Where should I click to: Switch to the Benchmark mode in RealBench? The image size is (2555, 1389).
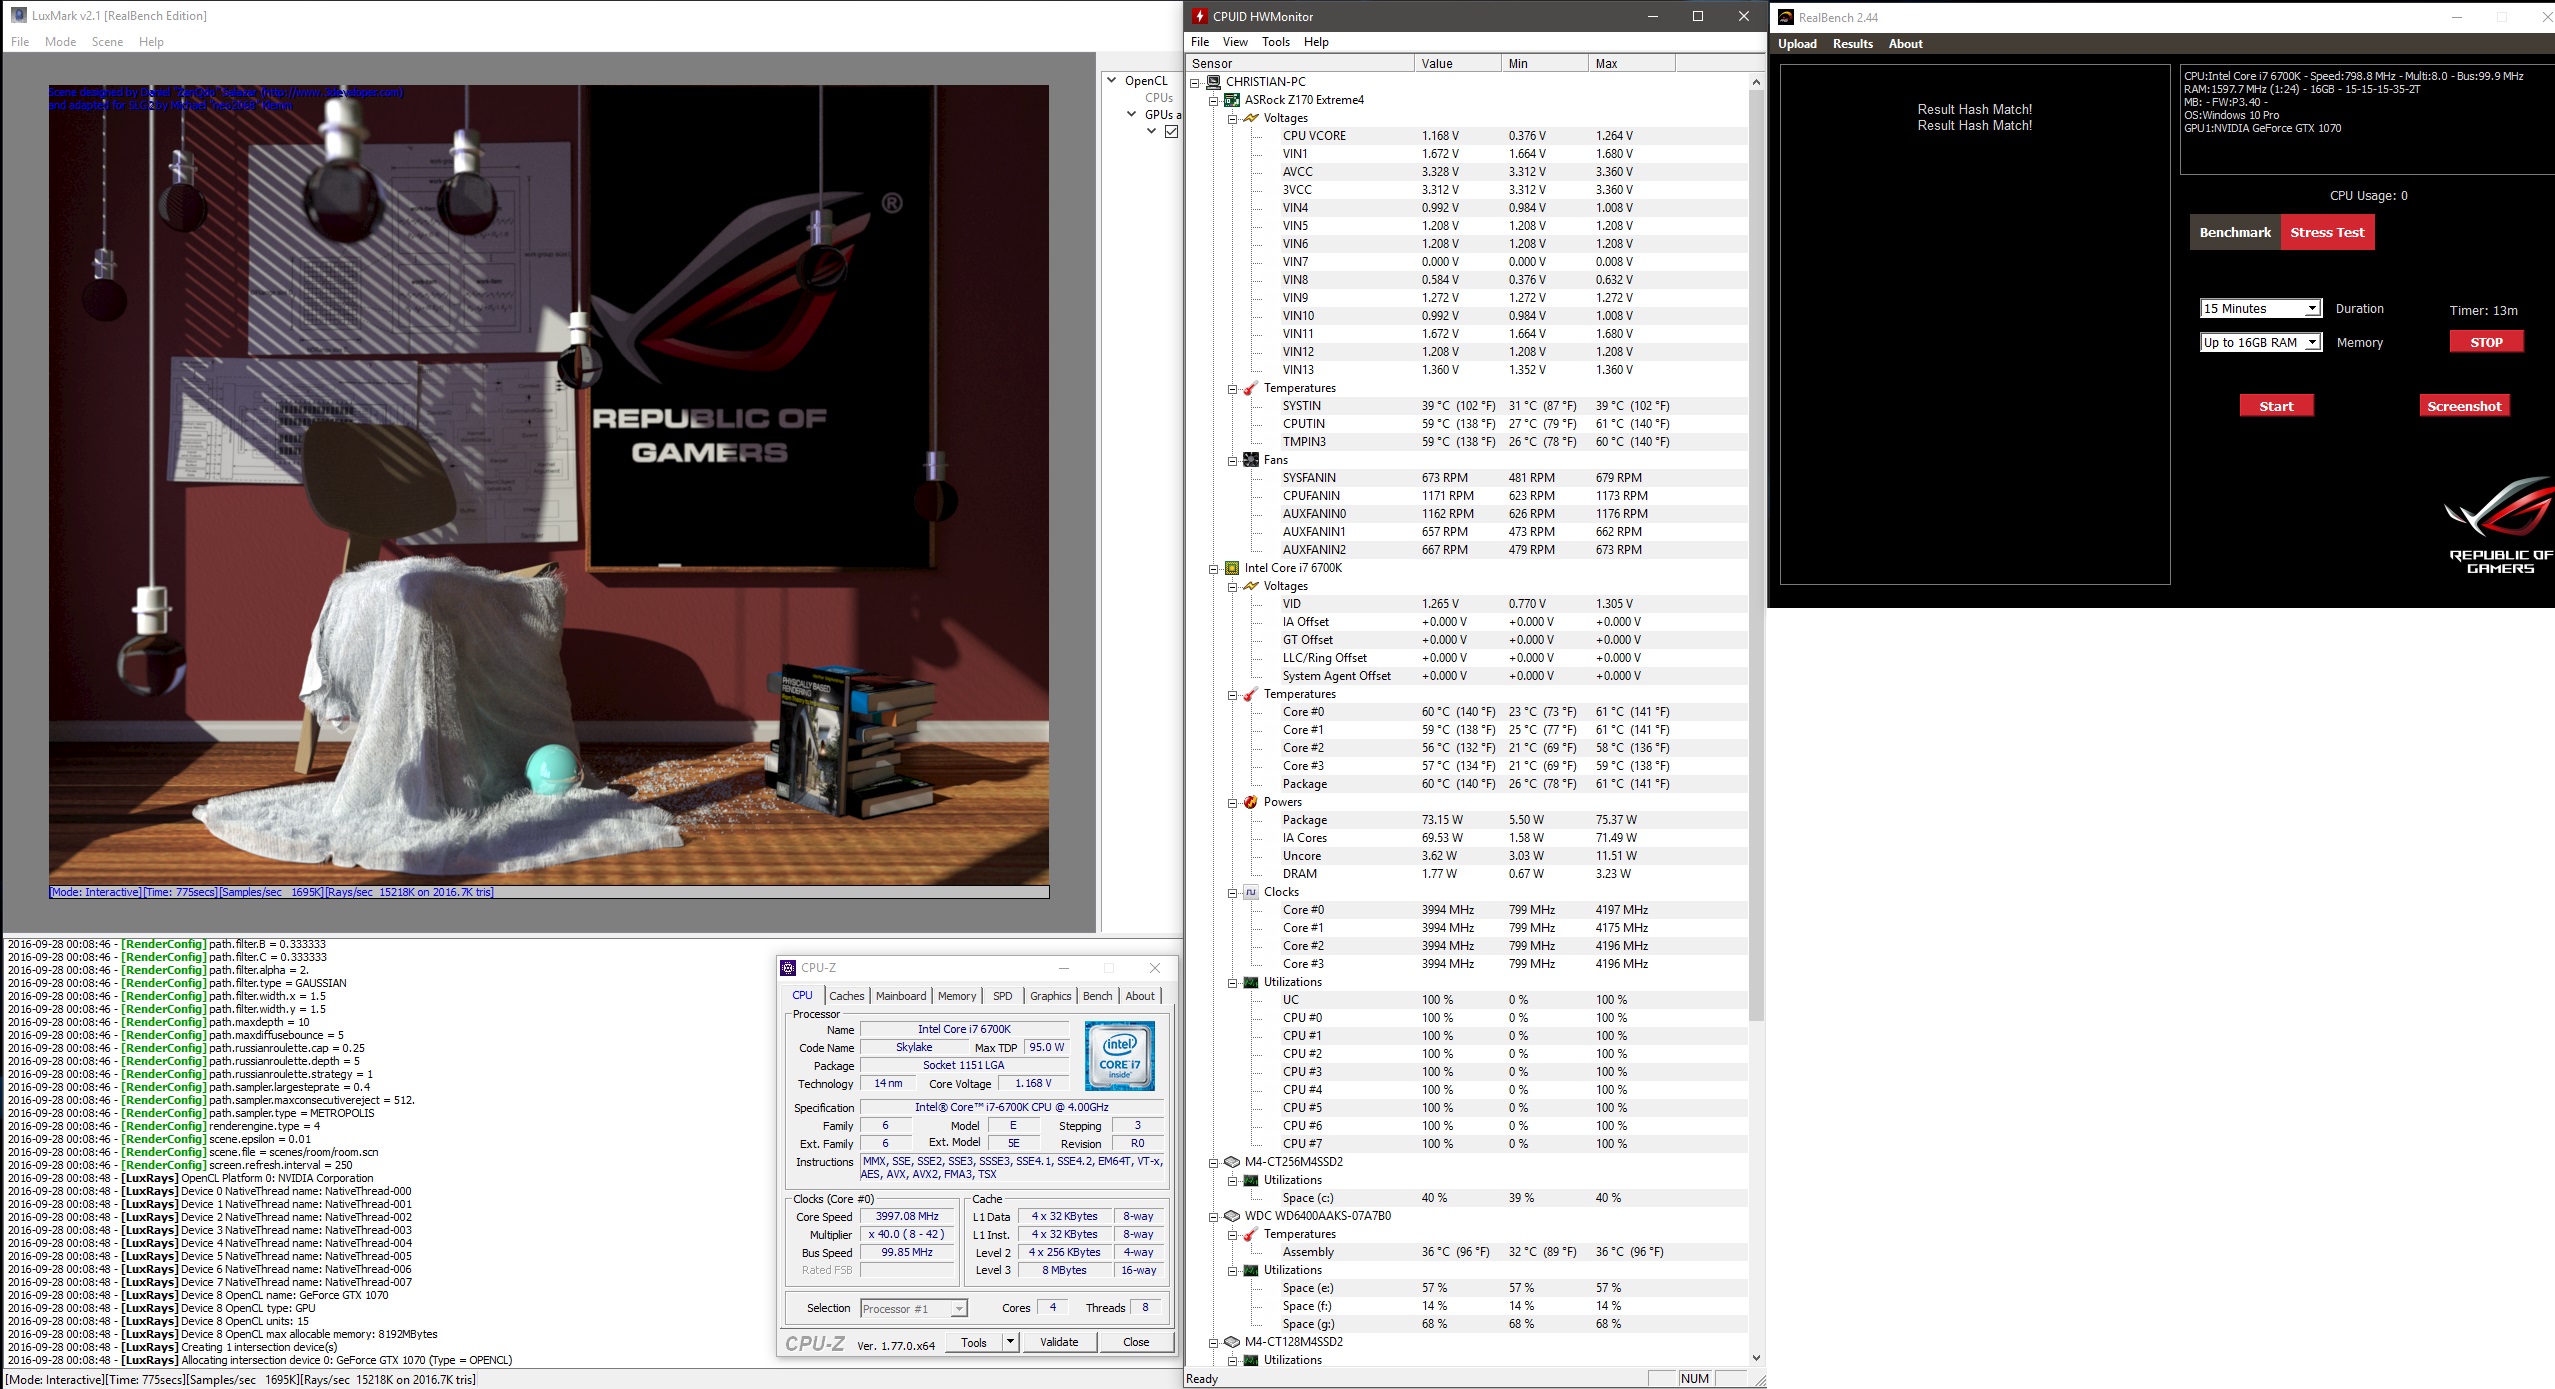click(x=2234, y=232)
